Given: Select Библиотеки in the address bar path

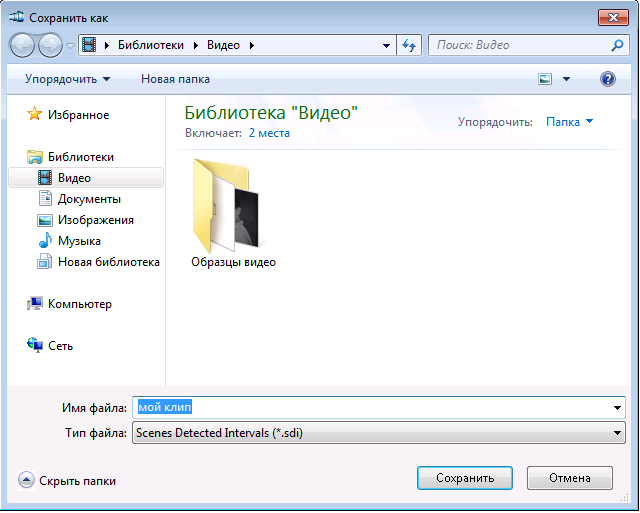Looking at the screenshot, I should (x=151, y=45).
